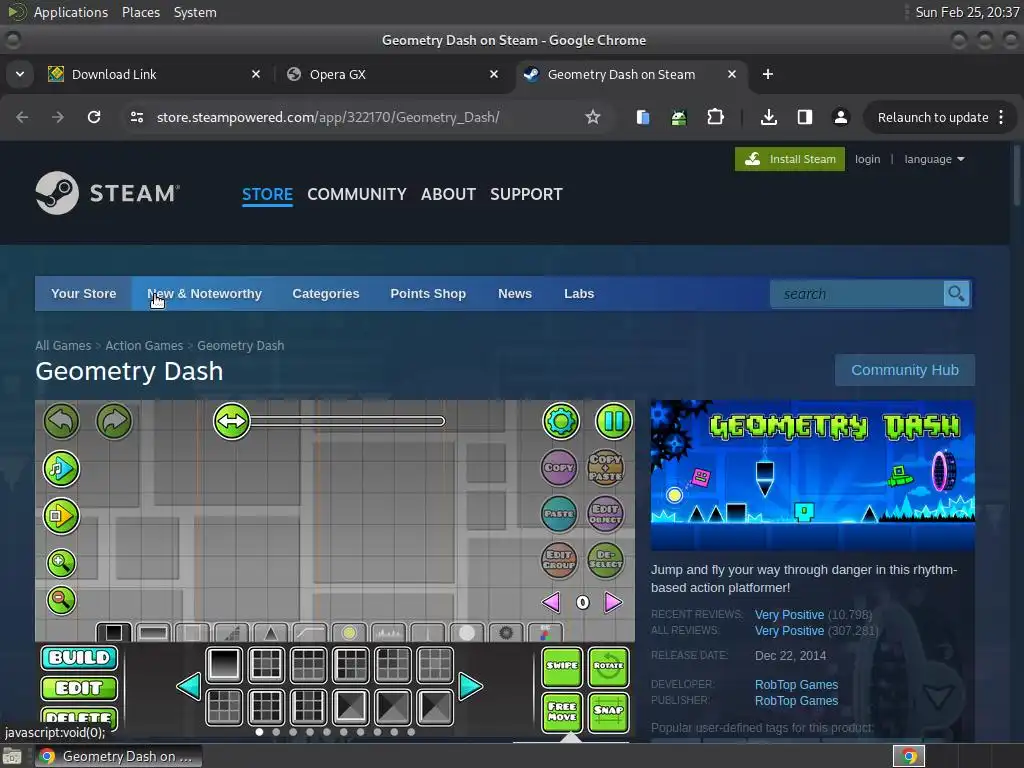Open RobTop Games developer link
Image resolution: width=1024 pixels, height=768 pixels.
(796, 684)
